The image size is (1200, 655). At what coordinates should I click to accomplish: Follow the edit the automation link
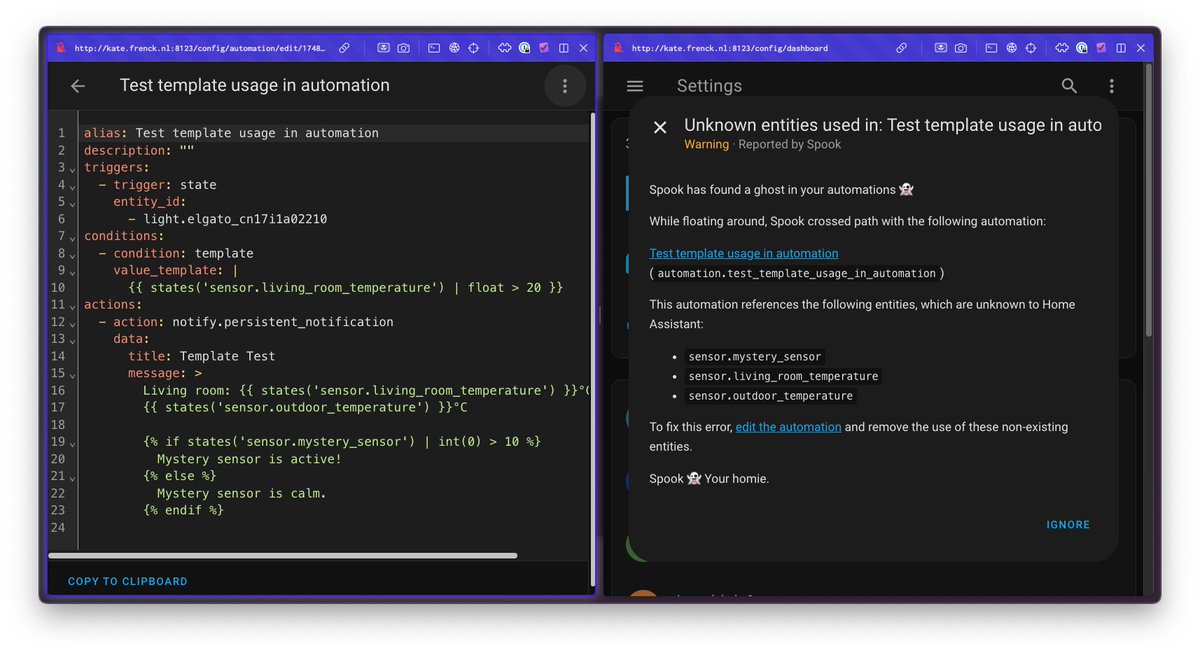(x=788, y=427)
